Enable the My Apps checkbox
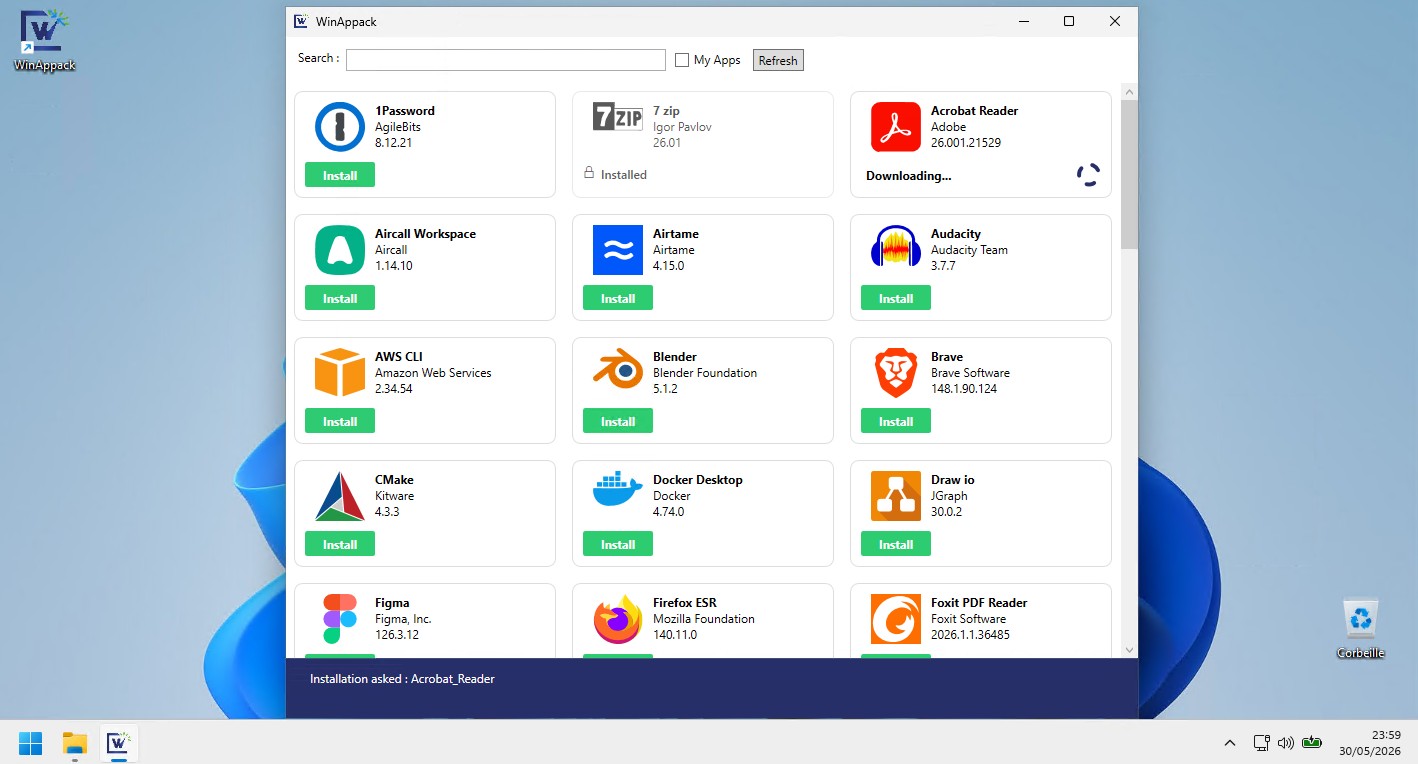1418x764 pixels. [x=682, y=60]
